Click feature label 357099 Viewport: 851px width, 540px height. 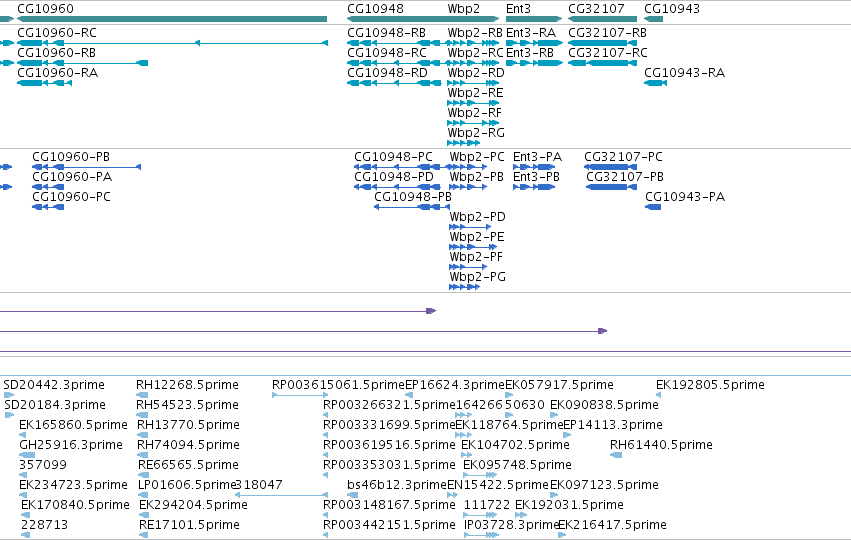click(x=42, y=465)
